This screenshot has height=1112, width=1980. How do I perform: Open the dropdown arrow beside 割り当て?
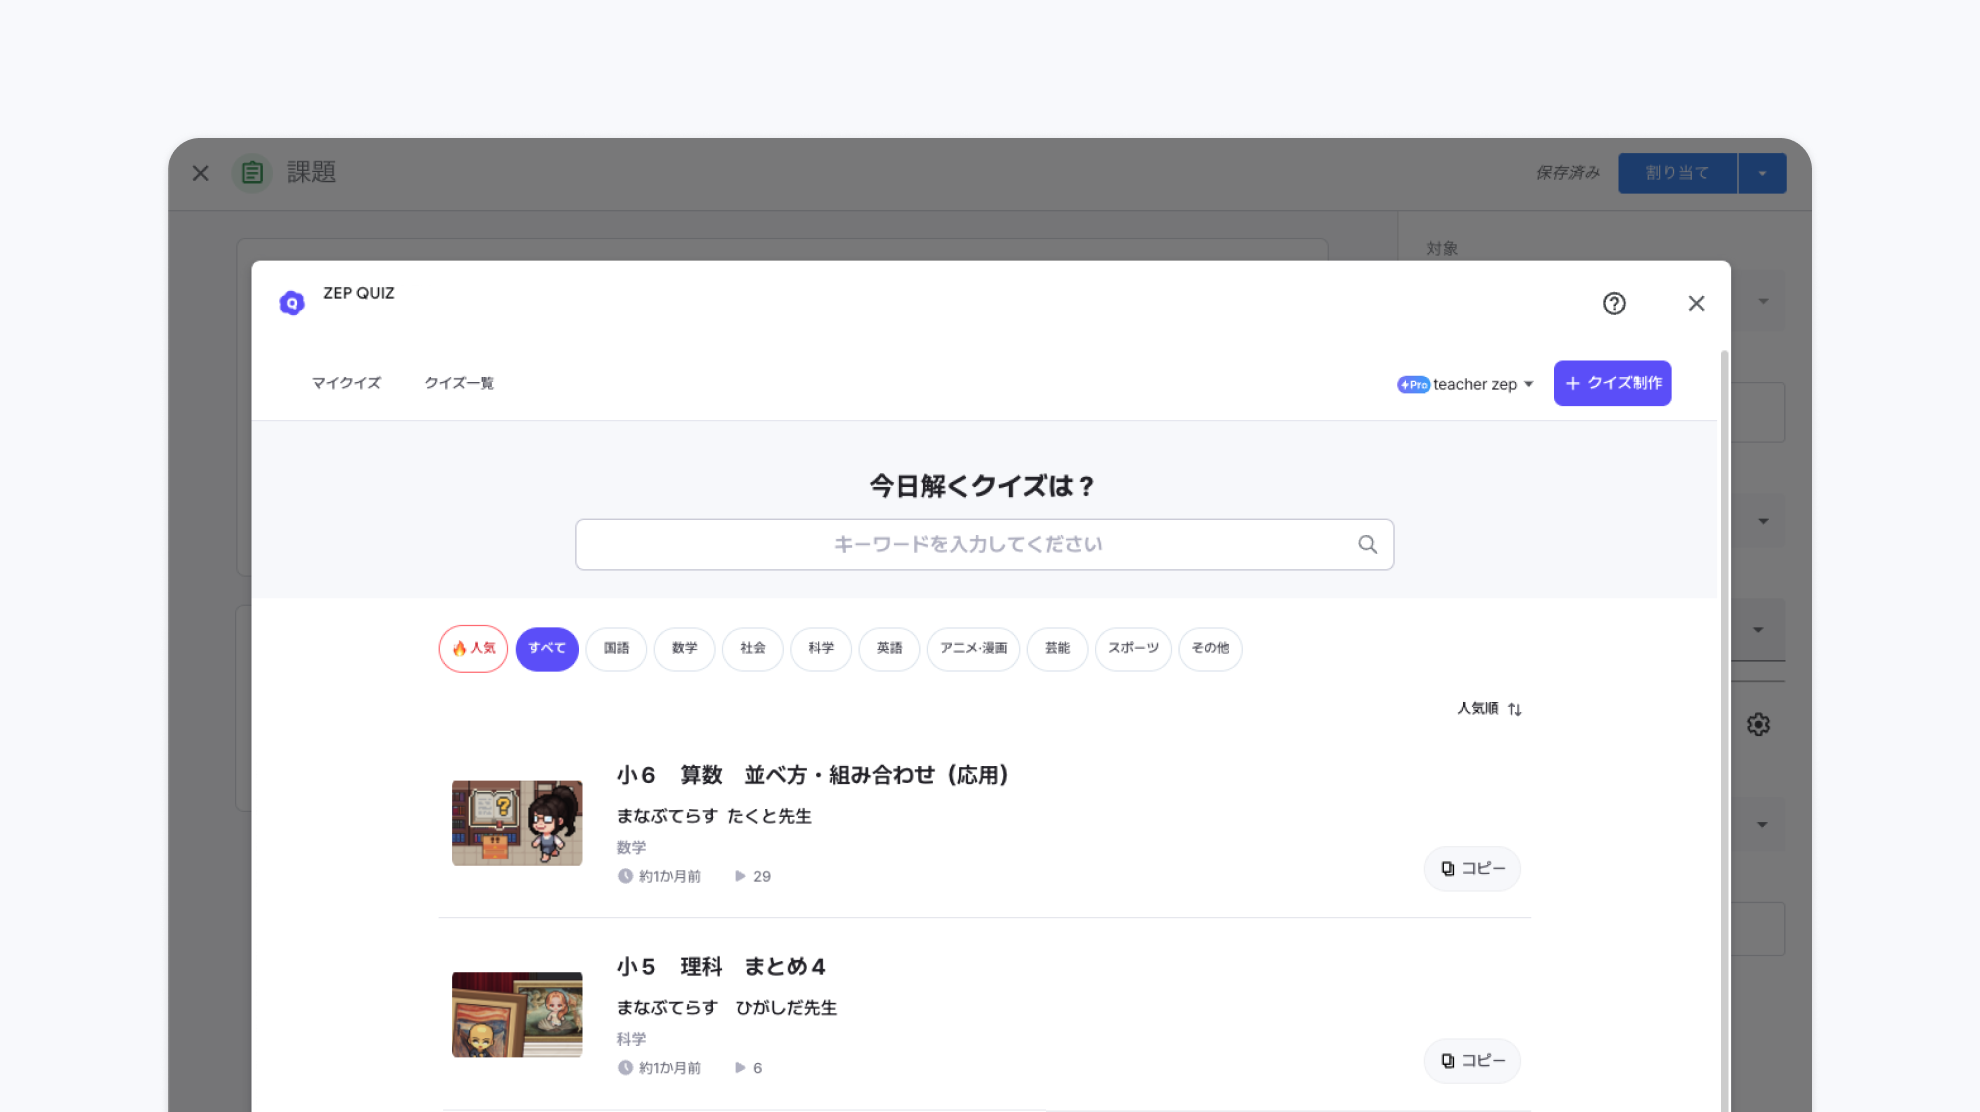(x=1762, y=173)
